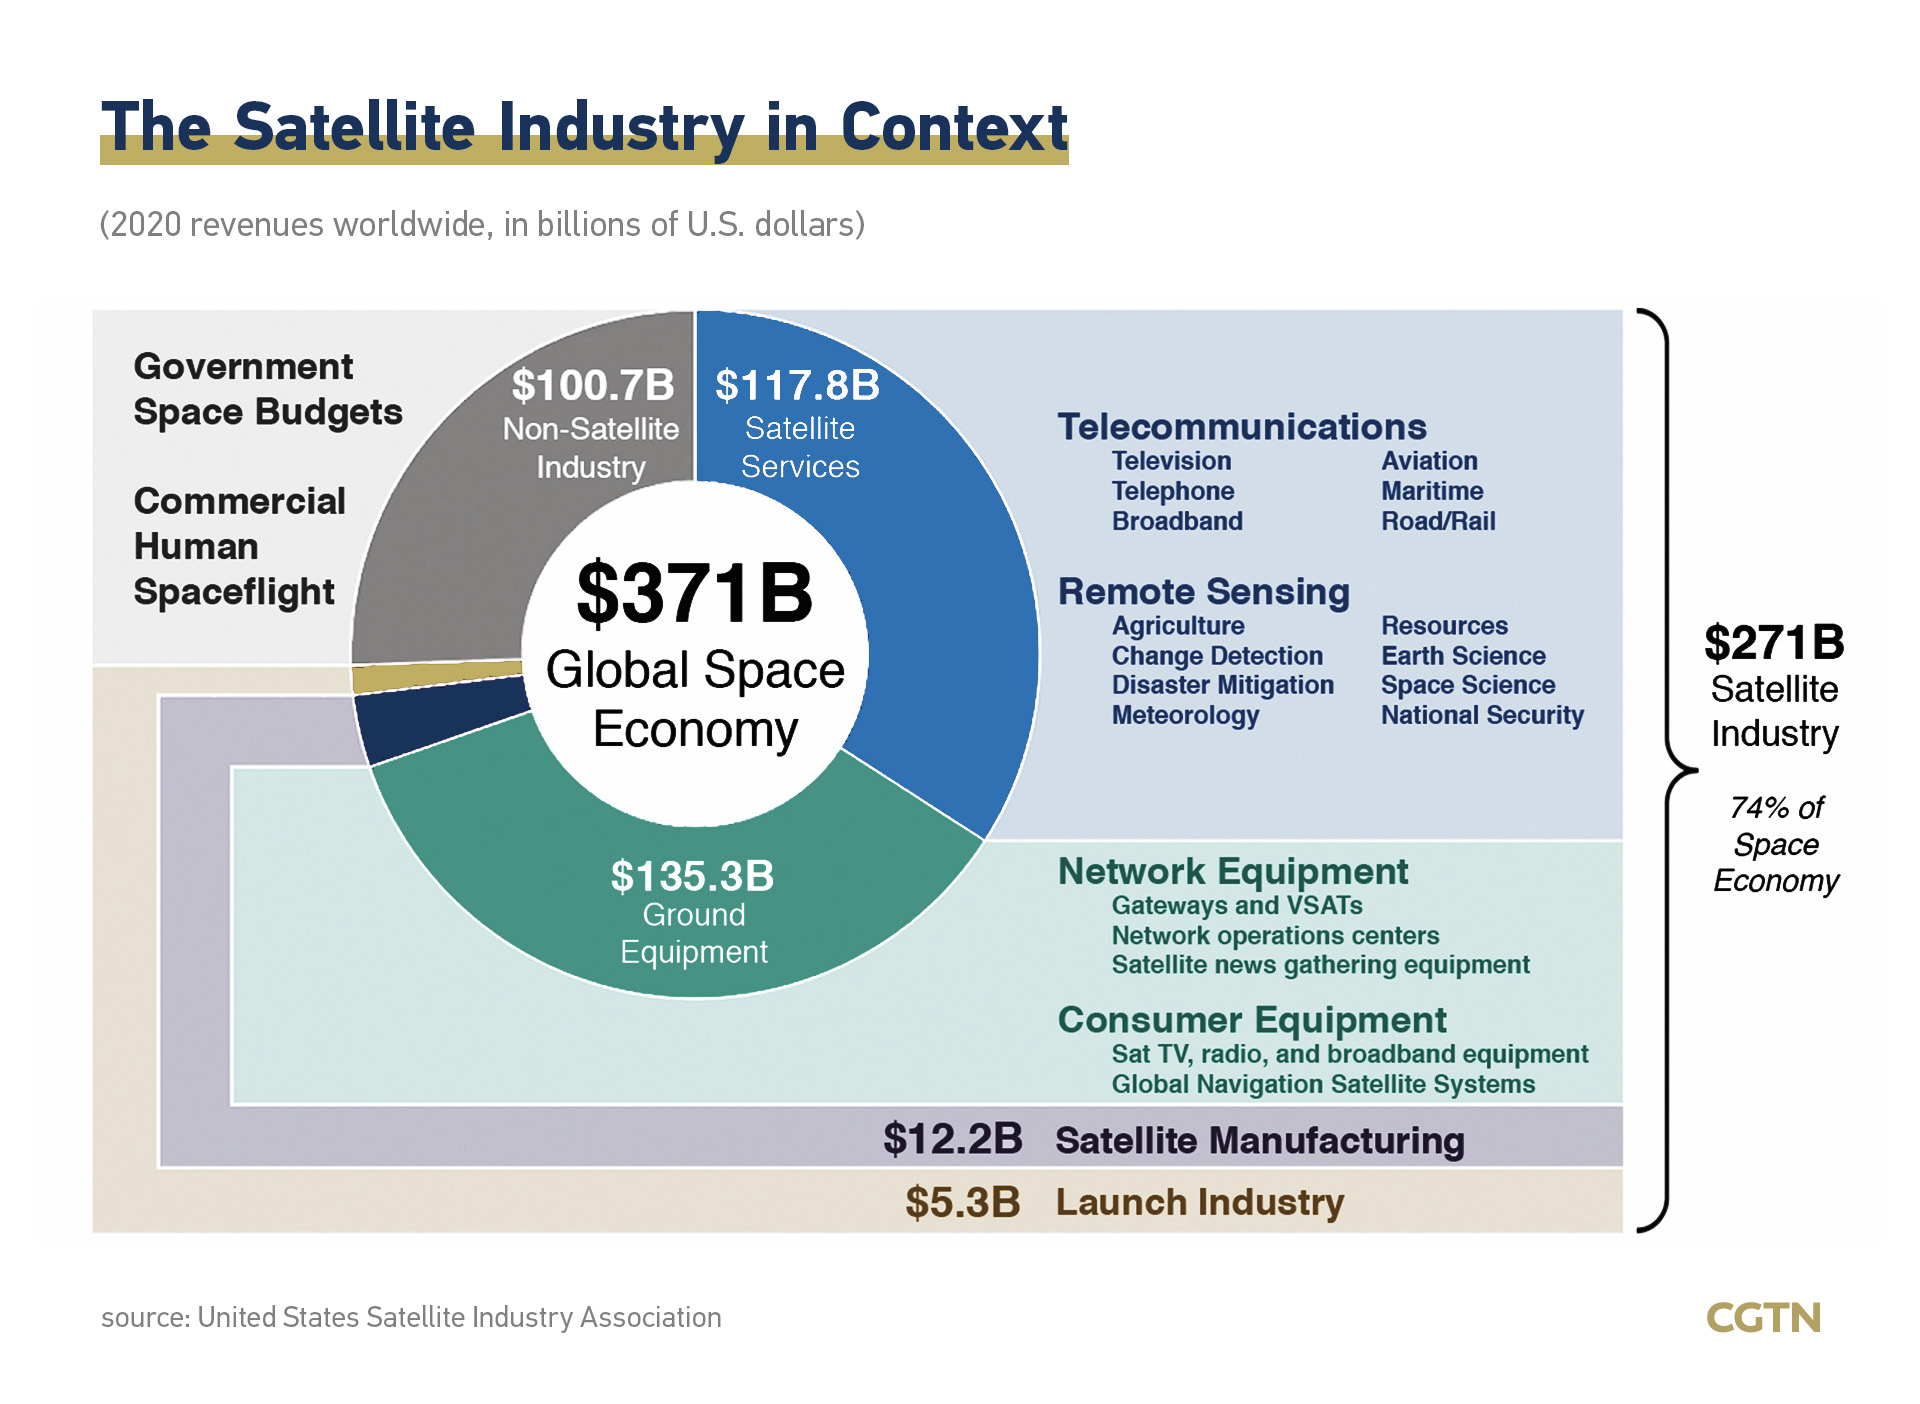Click the 'Change Detection' item
Image resolution: width=1920 pixels, height=1404 pixels.
pos(1217,656)
